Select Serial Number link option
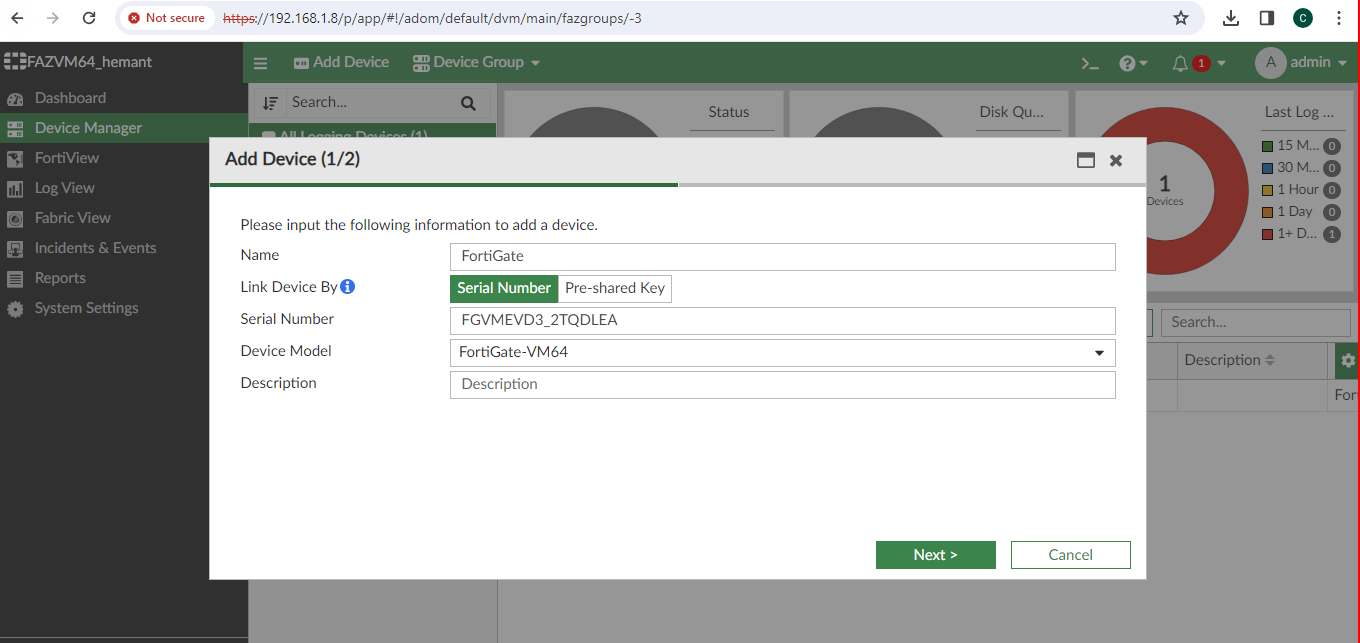 click(x=504, y=288)
